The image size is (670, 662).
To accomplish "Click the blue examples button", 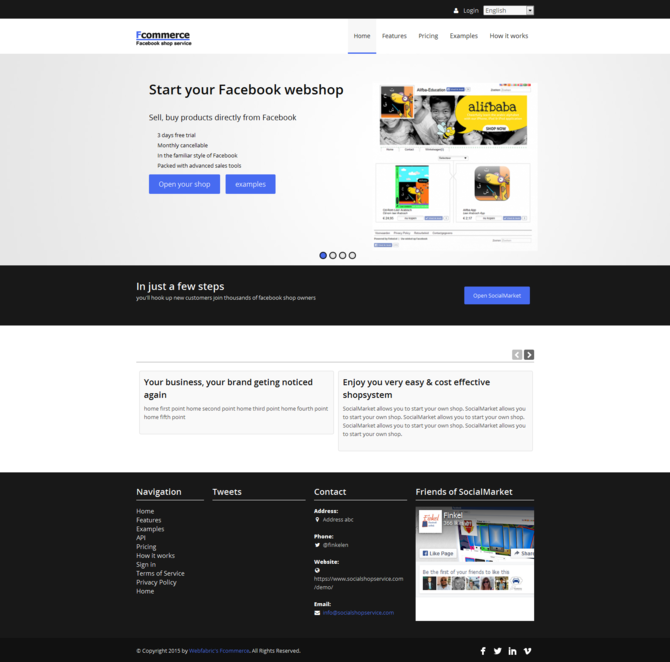I will point(250,184).
